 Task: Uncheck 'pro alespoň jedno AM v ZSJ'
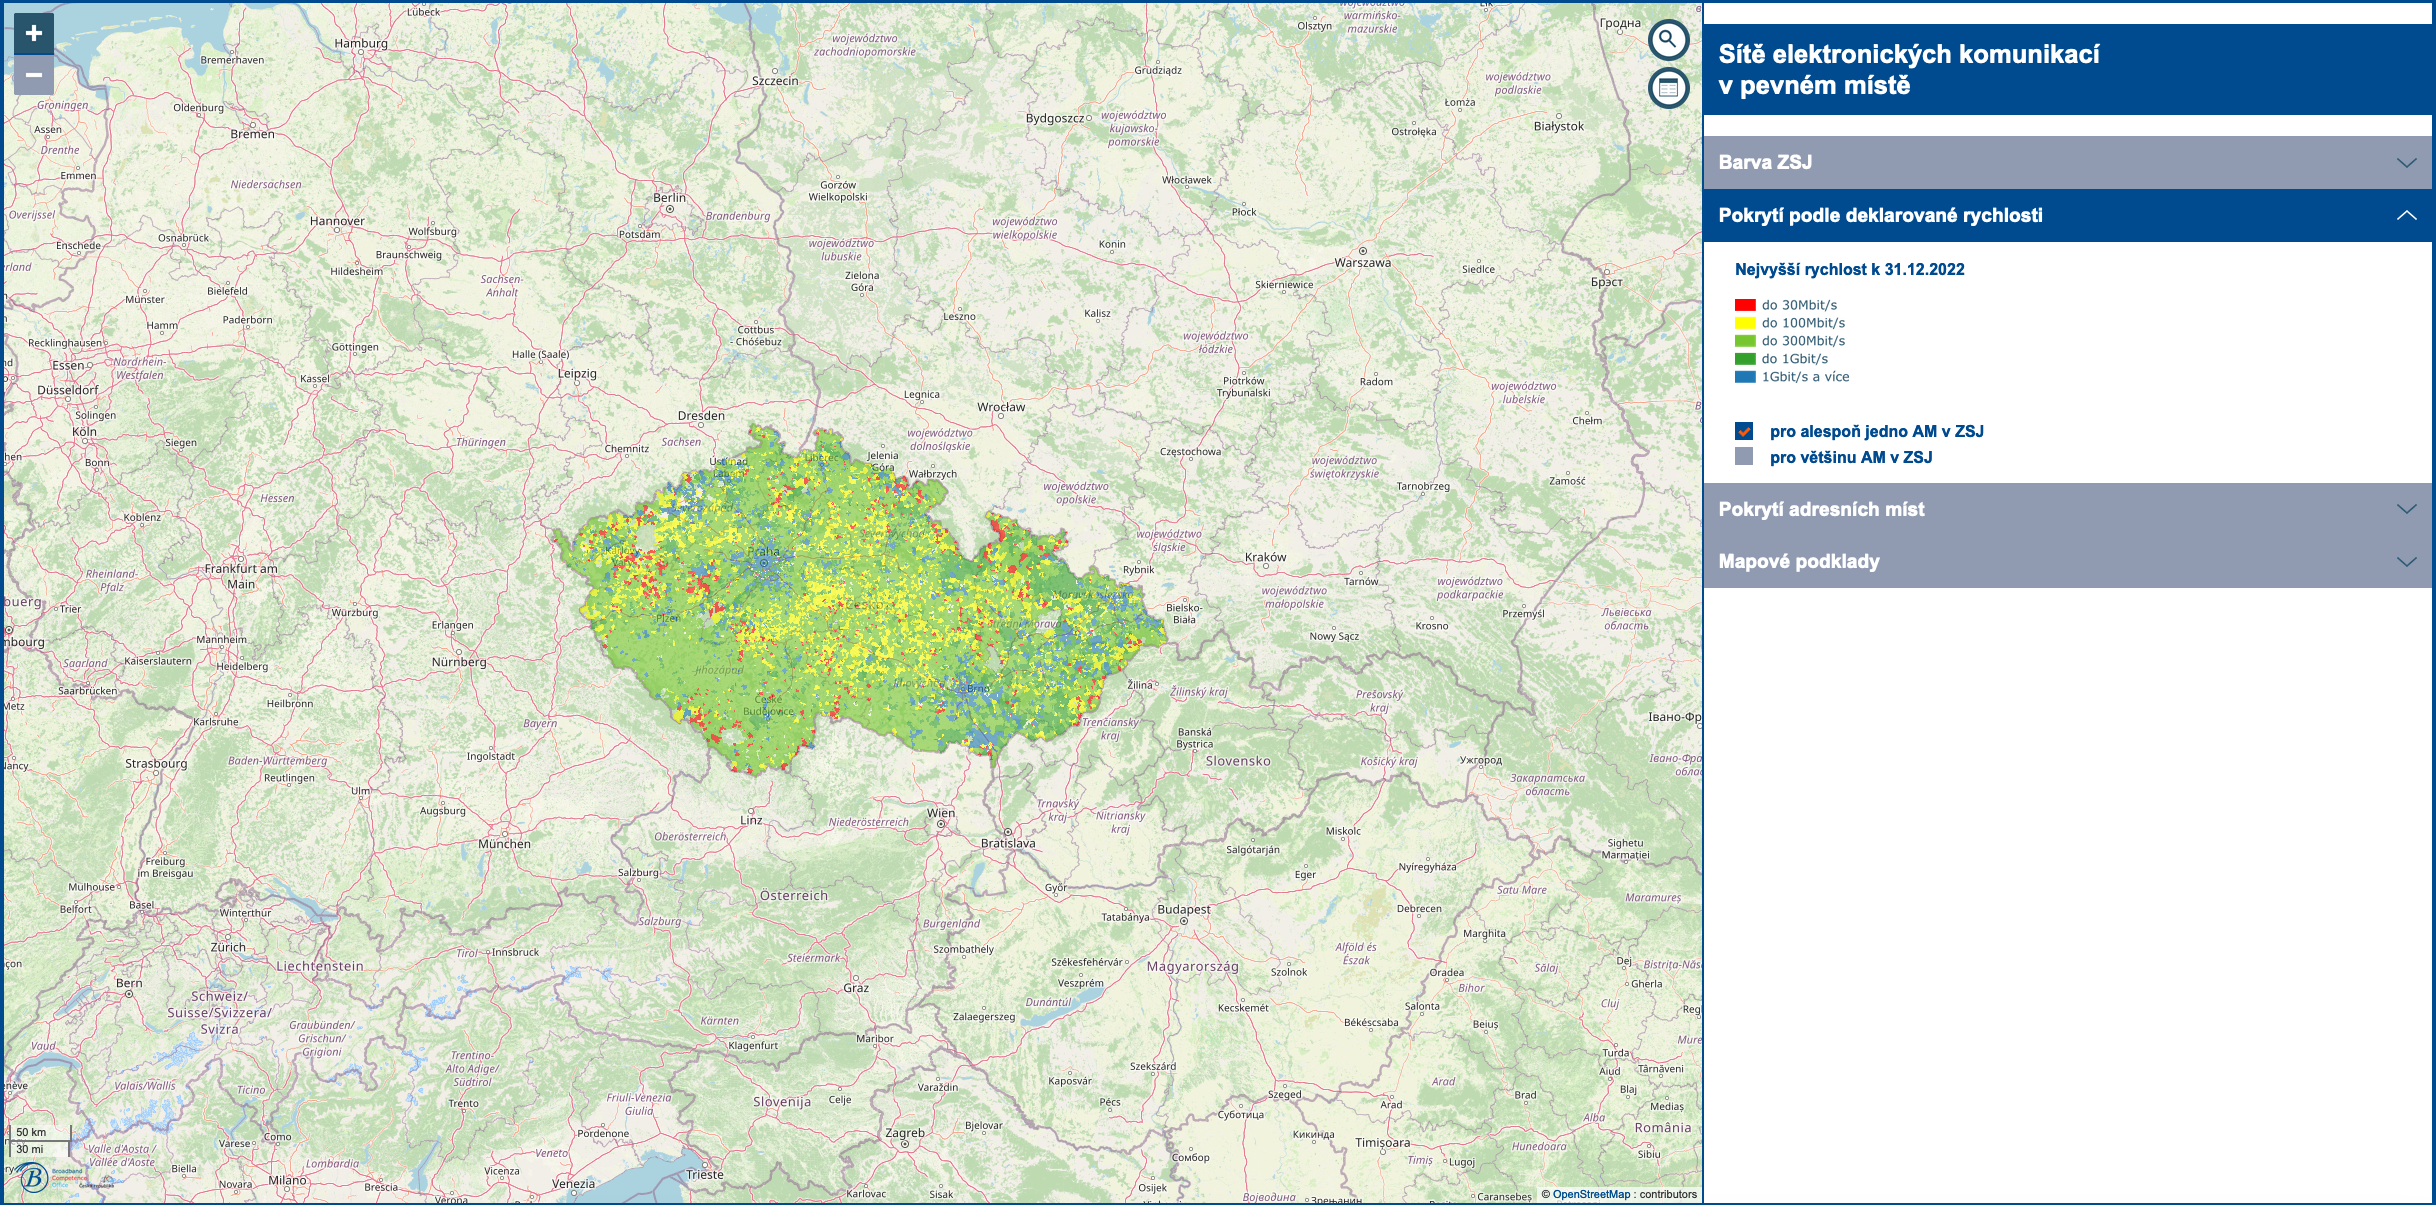point(1744,432)
